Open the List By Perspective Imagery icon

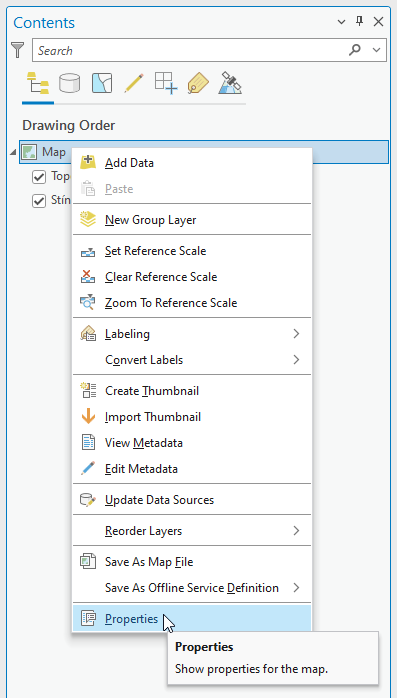pyautogui.click(x=230, y=83)
